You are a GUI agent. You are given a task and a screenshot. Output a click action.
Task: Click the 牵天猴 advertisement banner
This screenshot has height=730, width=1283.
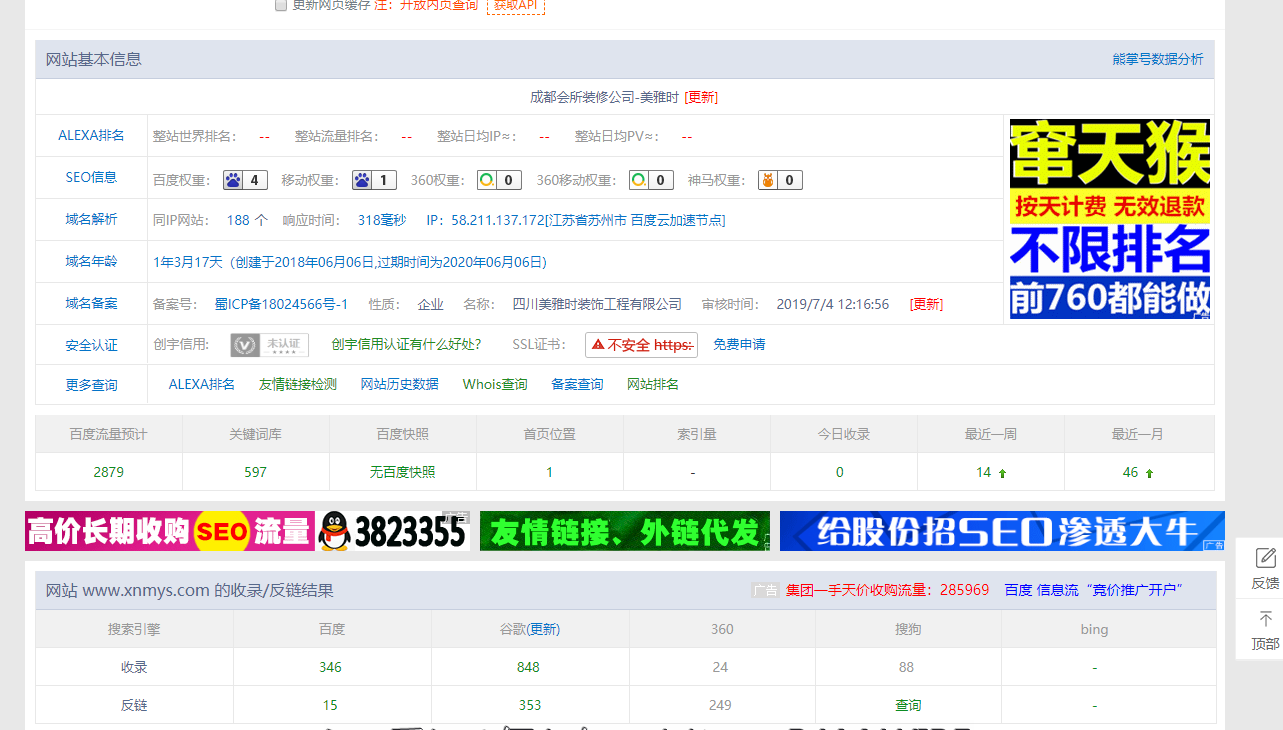coord(1110,219)
